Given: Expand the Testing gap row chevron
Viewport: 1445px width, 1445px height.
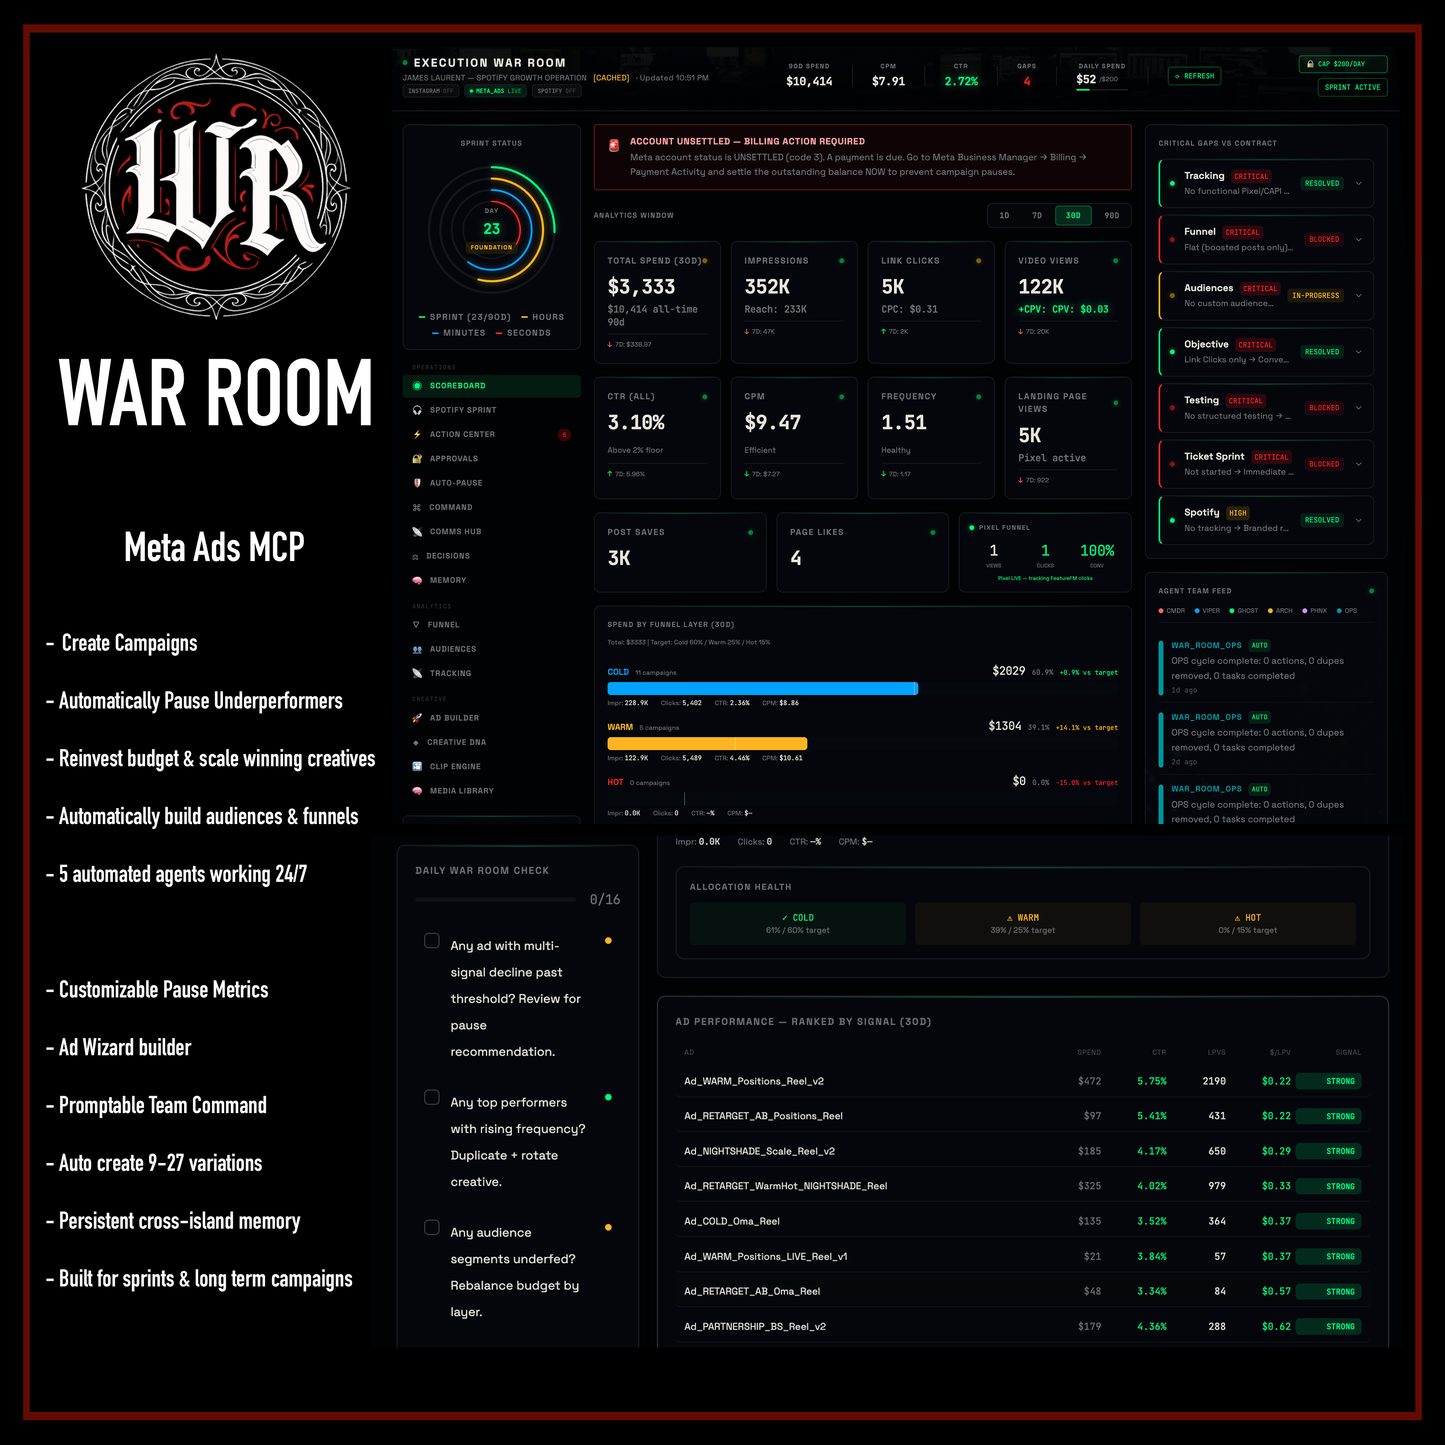Looking at the screenshot, I should (x=1359, y=408).
